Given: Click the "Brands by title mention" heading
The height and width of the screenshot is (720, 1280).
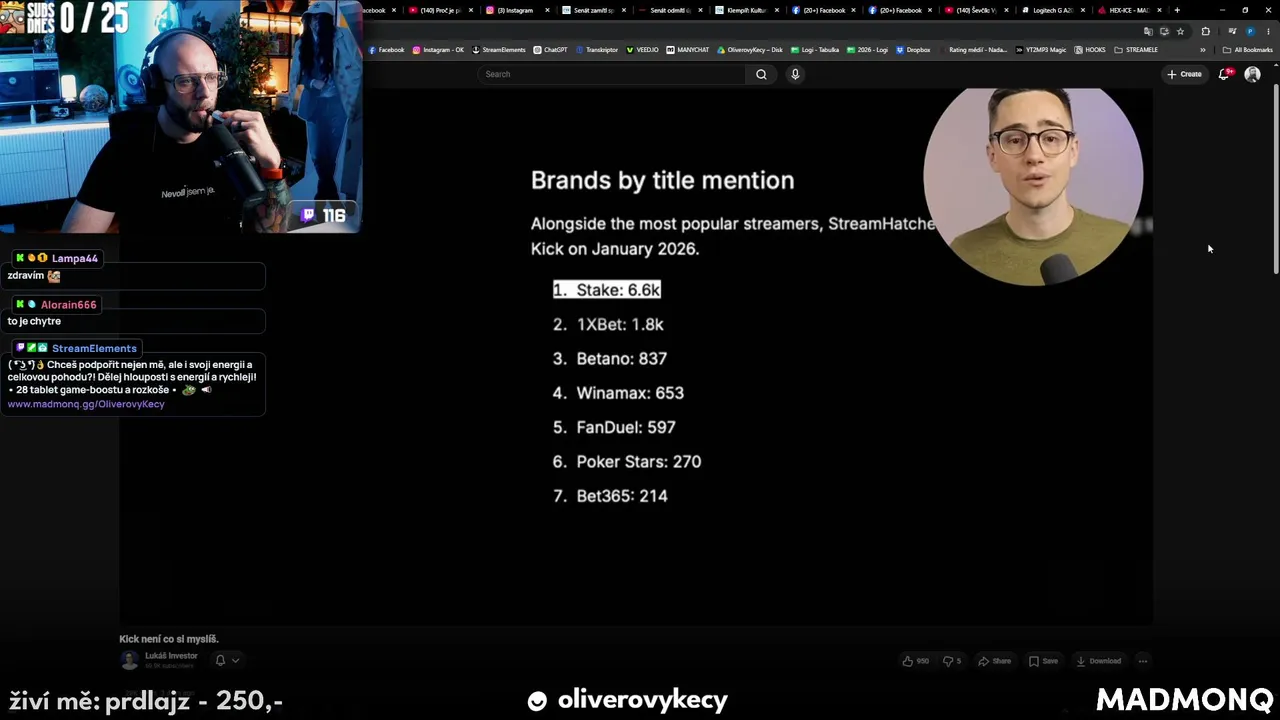Looking at the screenshot, I should click(x=662, y=180).
